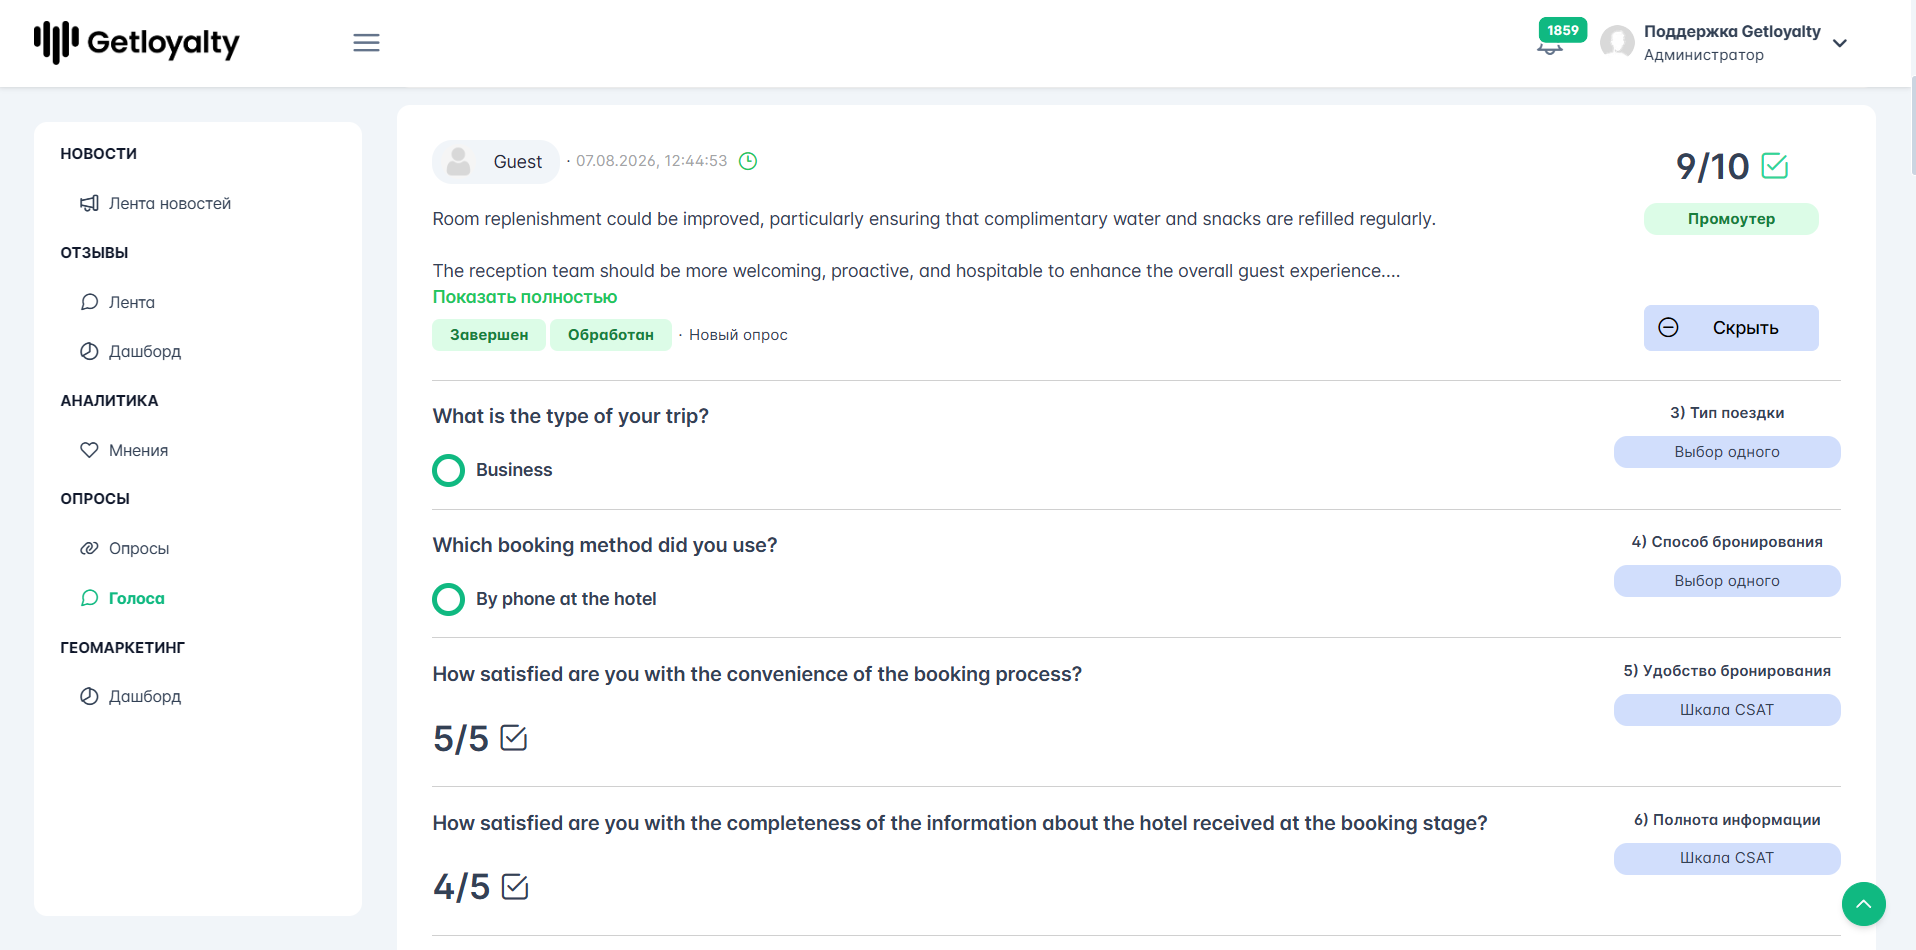This screenshot has height=950, width=1916.
Task: Click the checkbox icon beside 4/5 score
Action: click(x=514, y=887)
